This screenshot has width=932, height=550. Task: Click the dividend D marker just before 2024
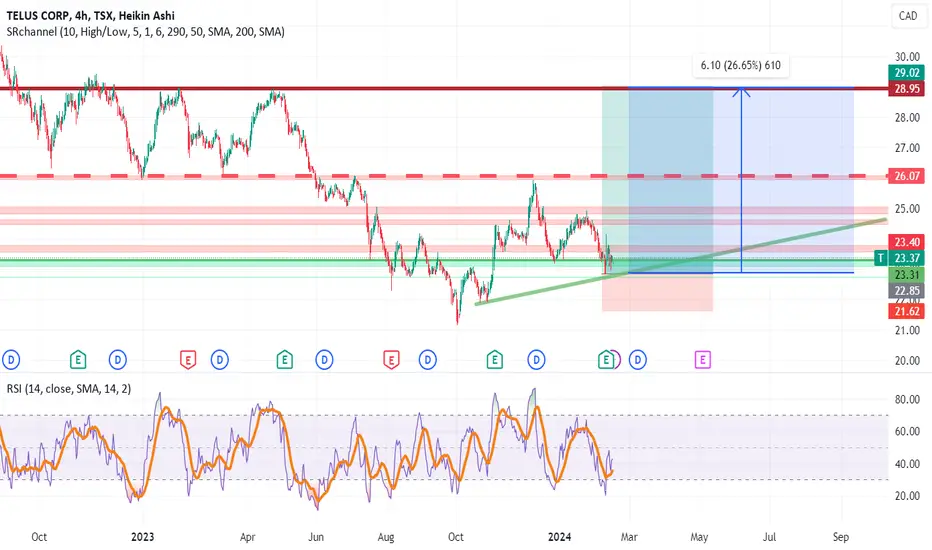coord(536,360)
